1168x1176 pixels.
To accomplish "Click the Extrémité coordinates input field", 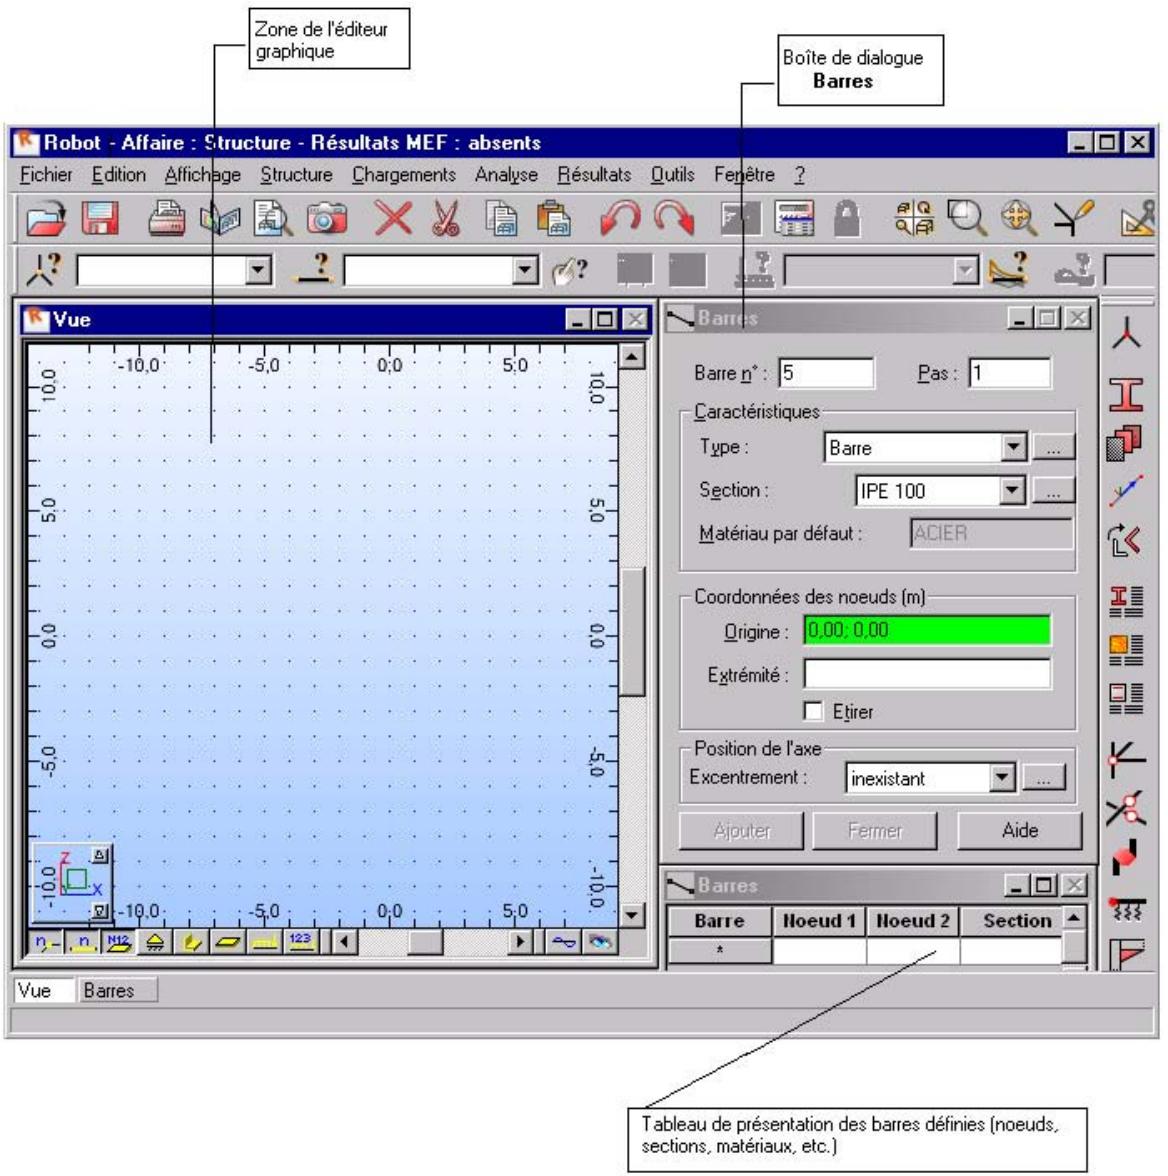I will point(926,674).
